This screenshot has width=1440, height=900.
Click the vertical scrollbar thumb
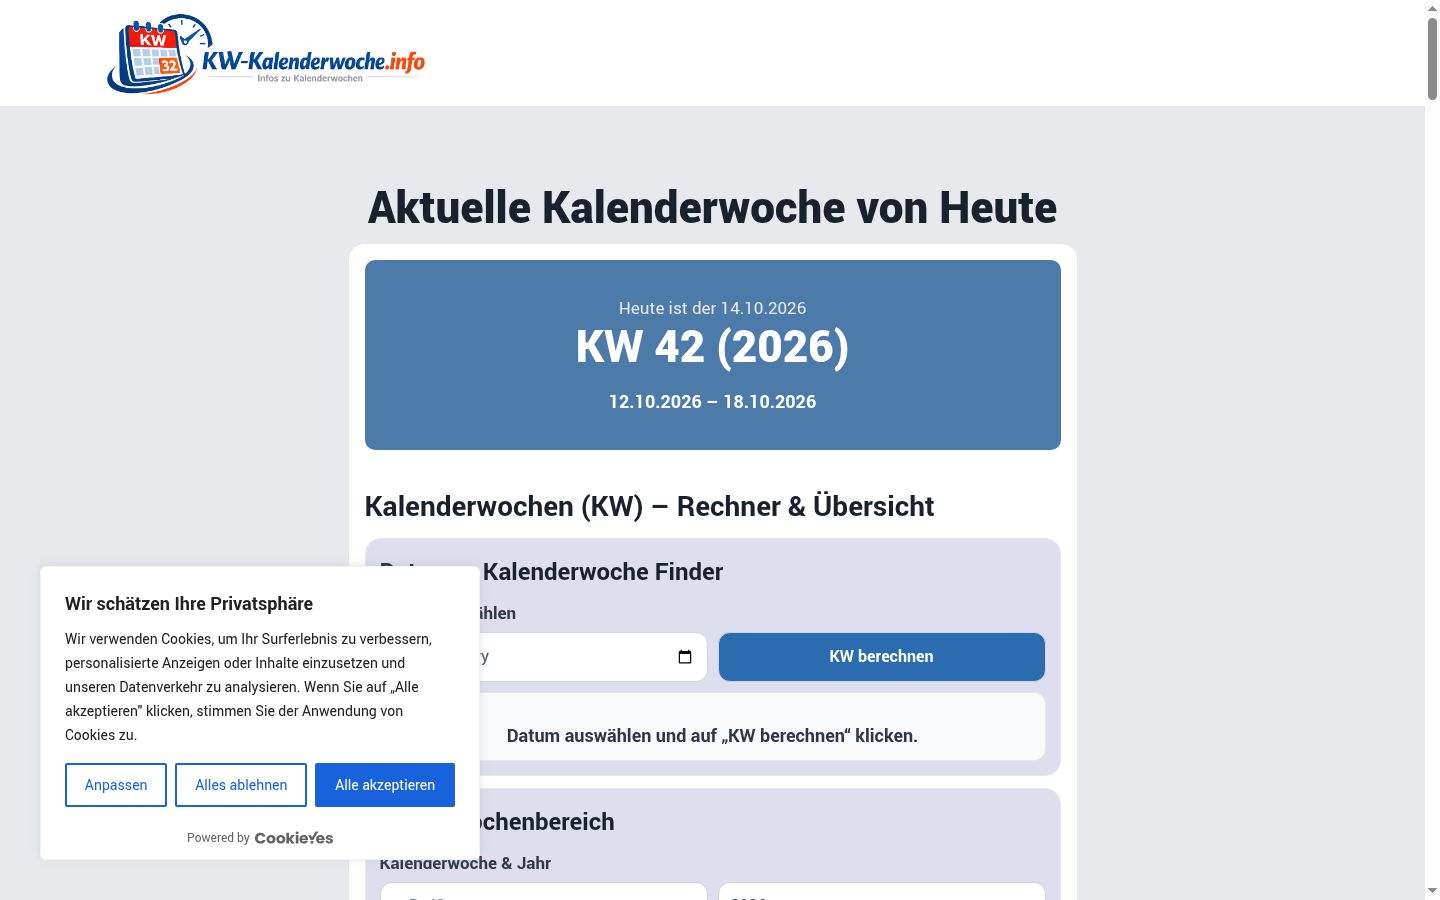[1432, 58]
